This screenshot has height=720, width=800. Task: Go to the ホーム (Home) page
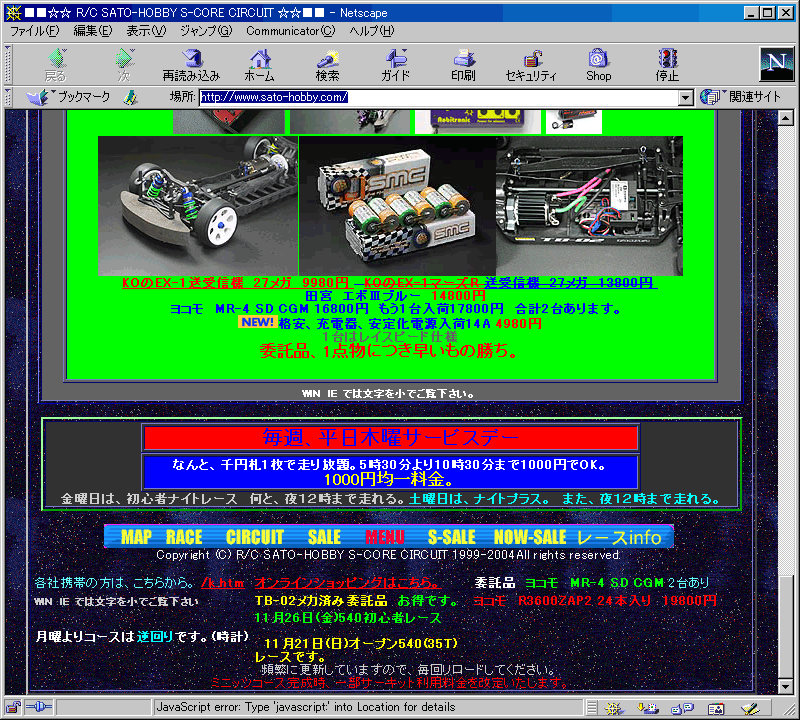260,65
